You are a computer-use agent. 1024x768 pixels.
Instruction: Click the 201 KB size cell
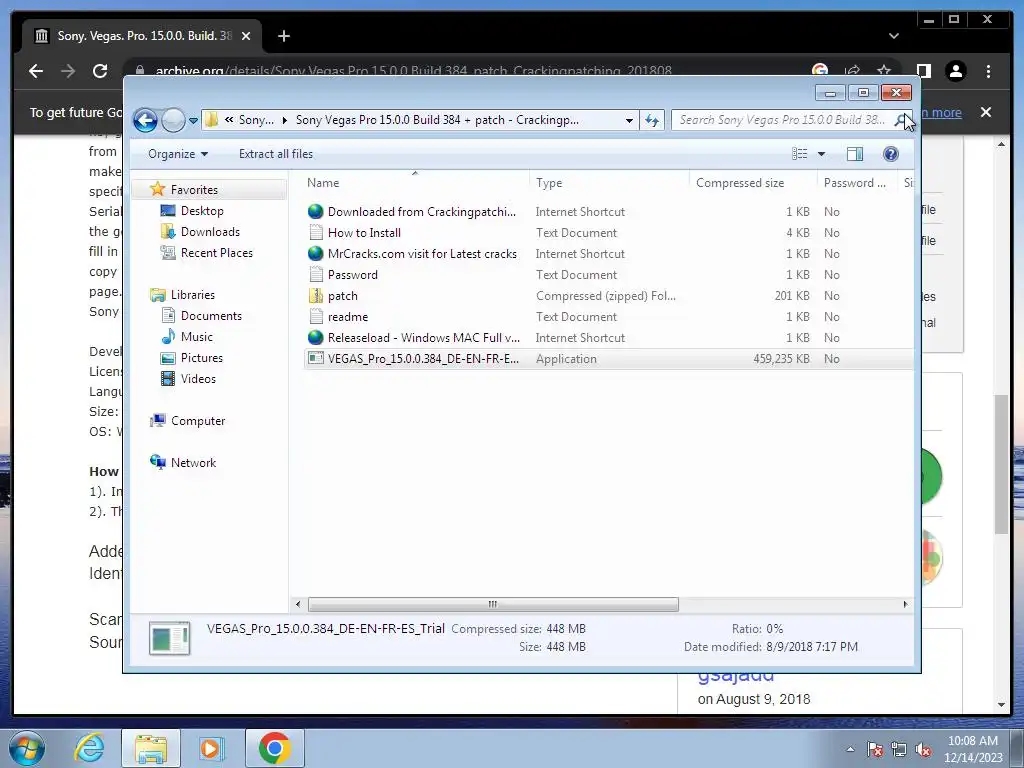pos(792,296)
